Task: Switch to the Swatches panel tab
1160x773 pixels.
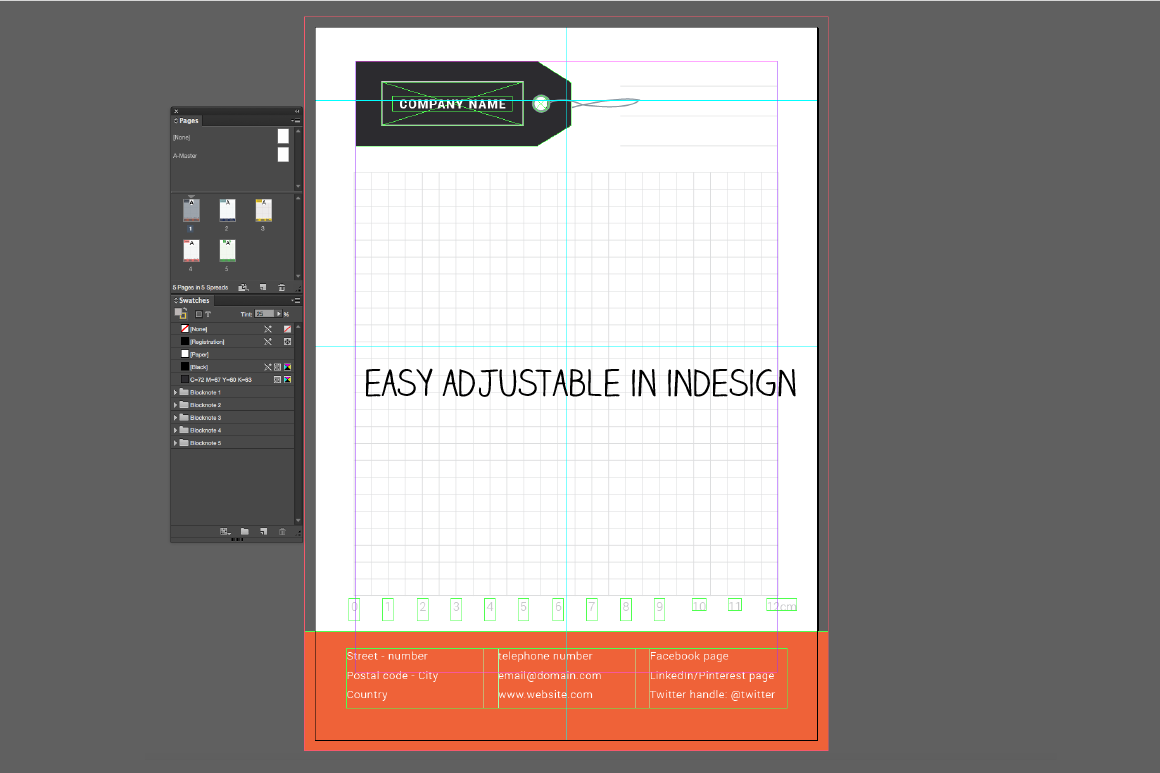Action: (x=192, y=300)
